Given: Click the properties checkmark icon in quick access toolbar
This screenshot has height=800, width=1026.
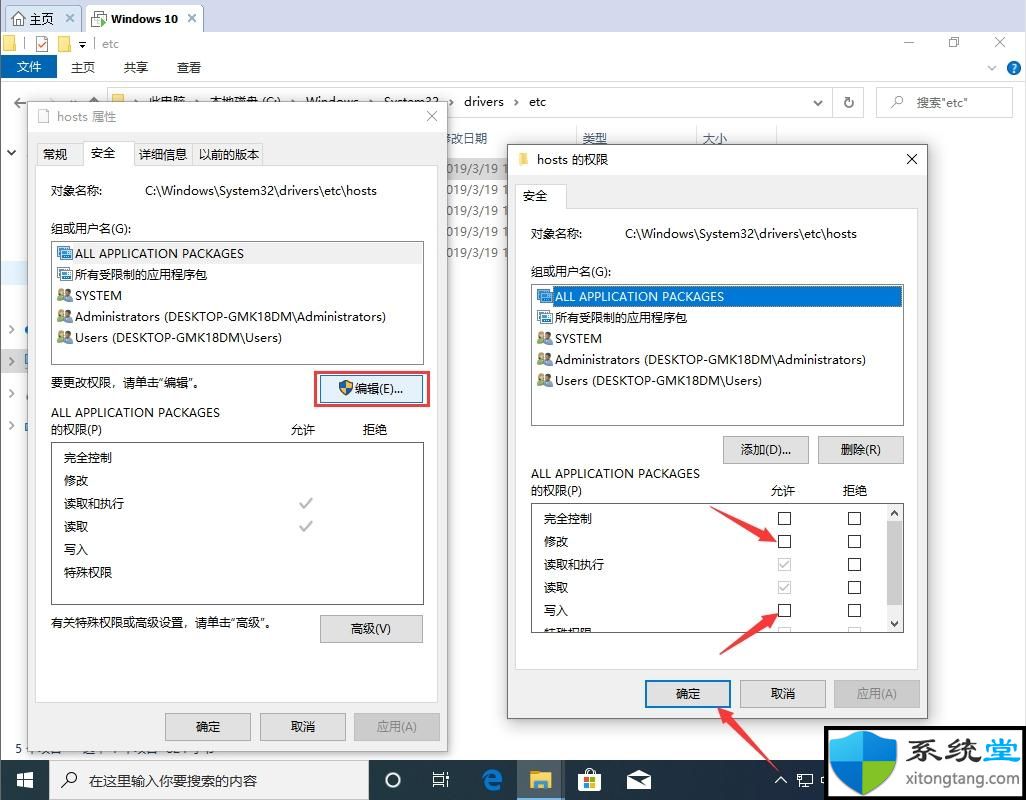Looking at the screenshot, I should click(42, 44).
